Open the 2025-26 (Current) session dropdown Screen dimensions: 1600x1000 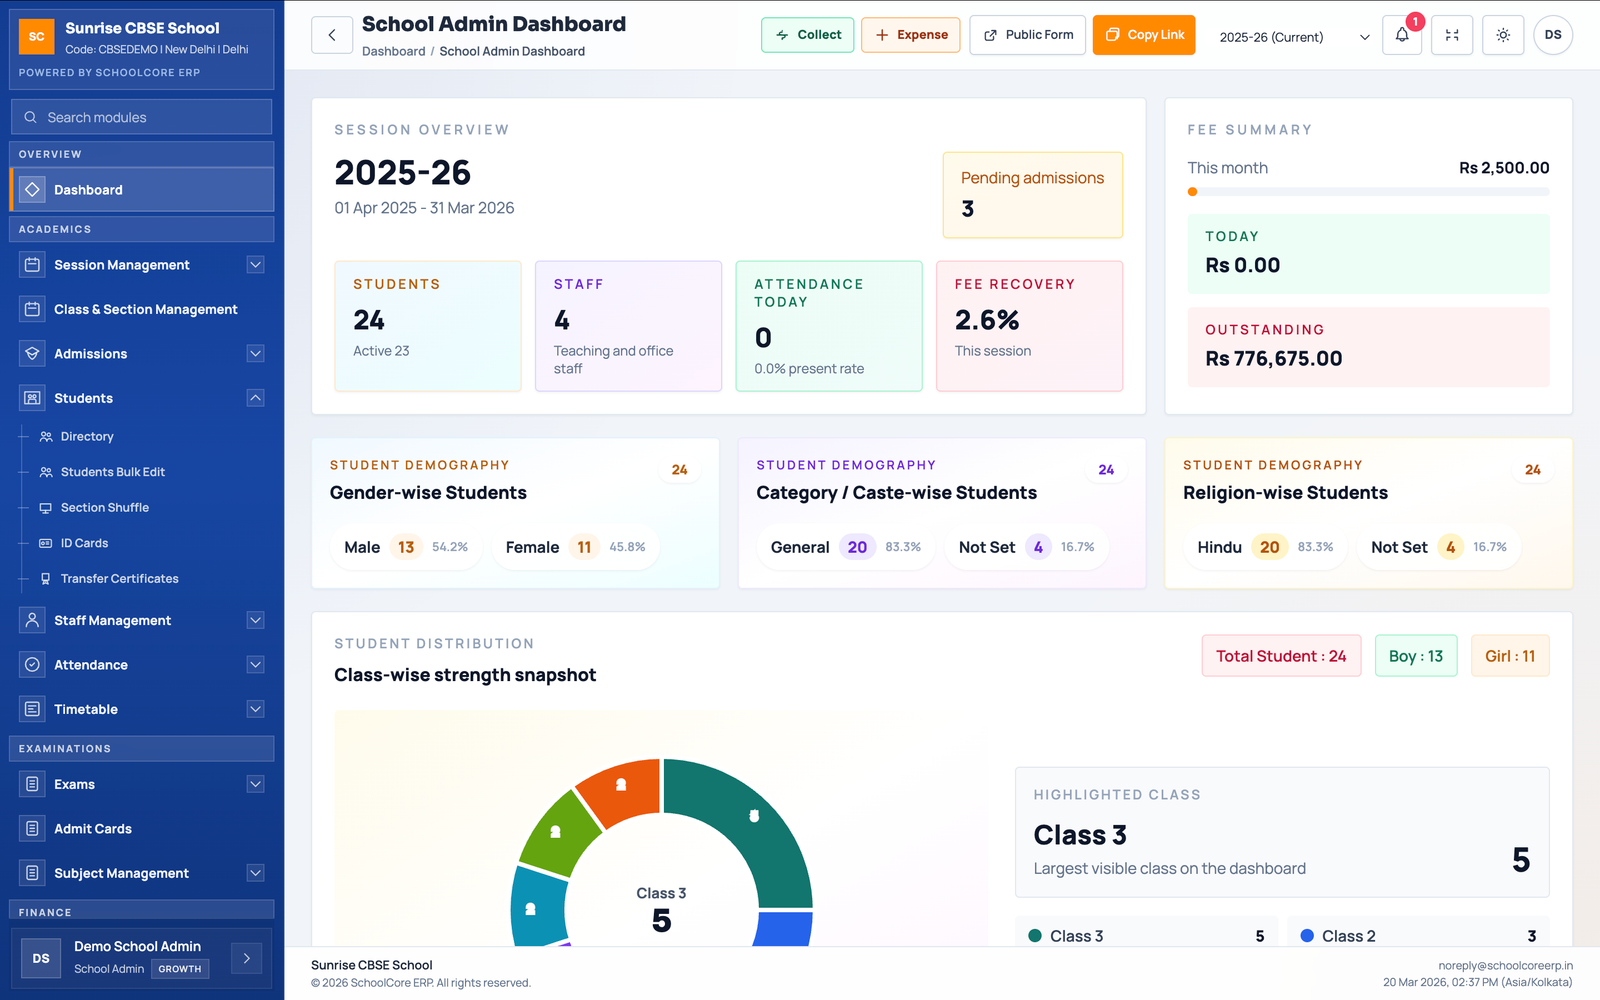point(1290,36)
